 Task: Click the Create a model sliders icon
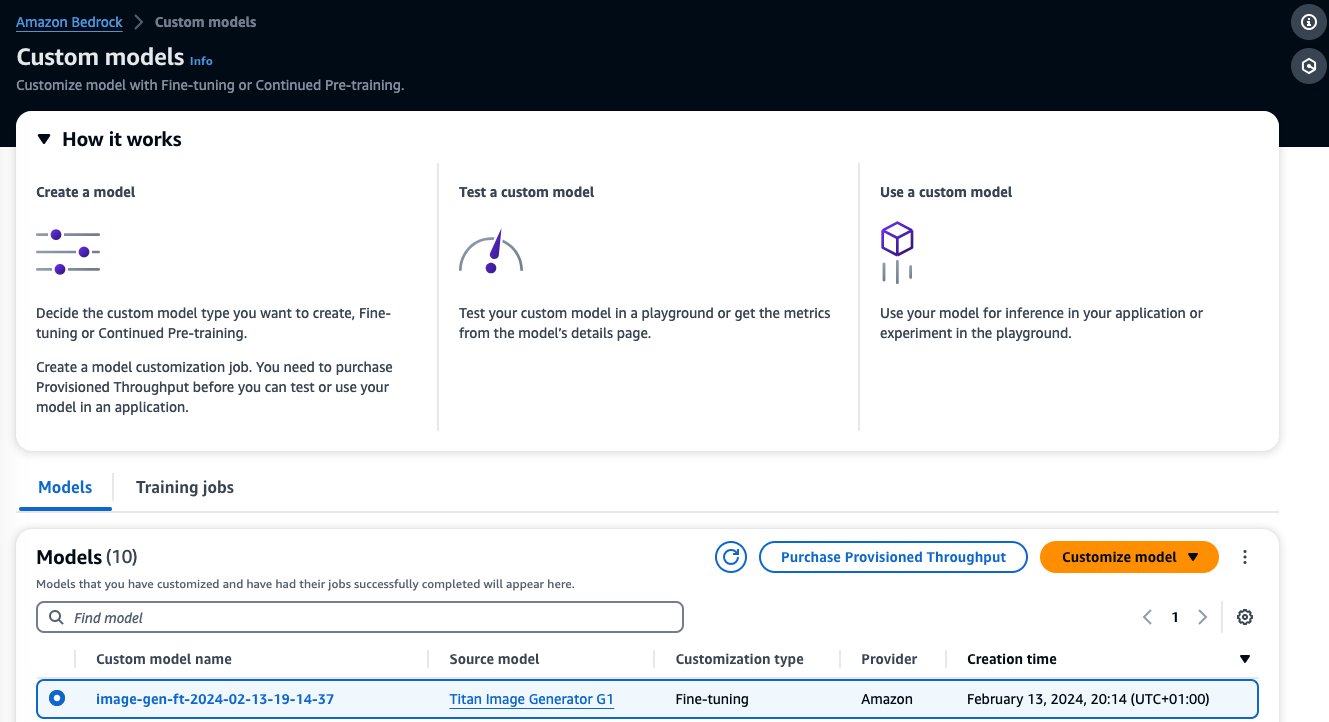(x=68, y=251)
